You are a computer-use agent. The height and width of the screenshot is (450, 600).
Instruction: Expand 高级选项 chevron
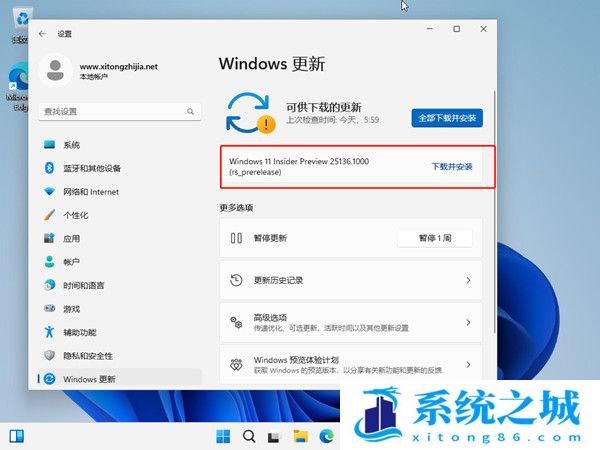pos(468,323)
